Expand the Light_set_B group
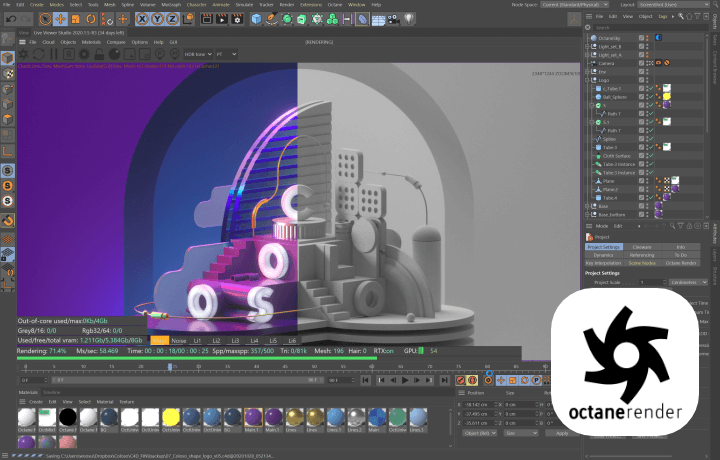 587,46
